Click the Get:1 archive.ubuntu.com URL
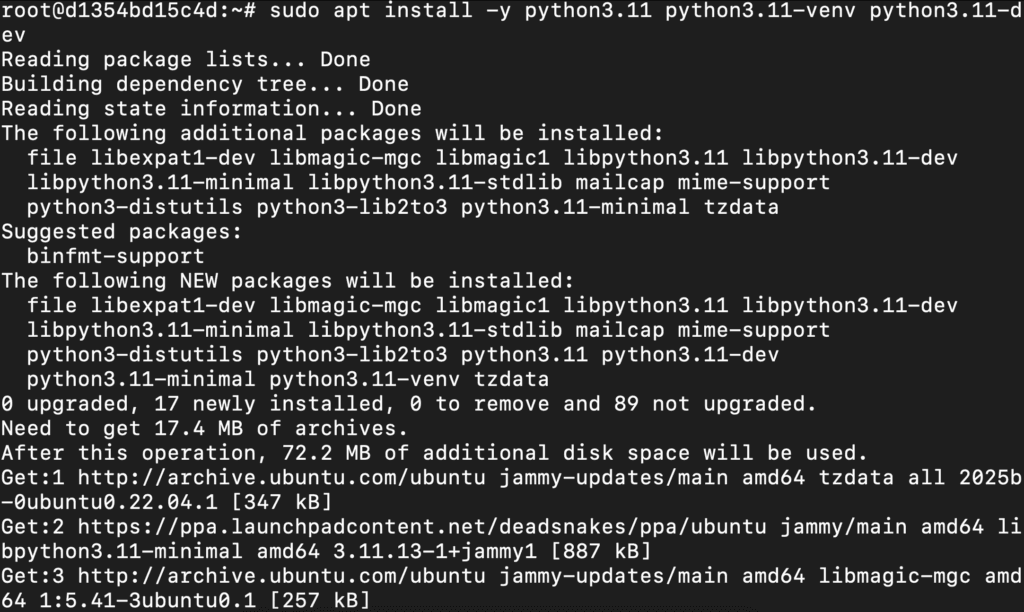 pos(281,477)
